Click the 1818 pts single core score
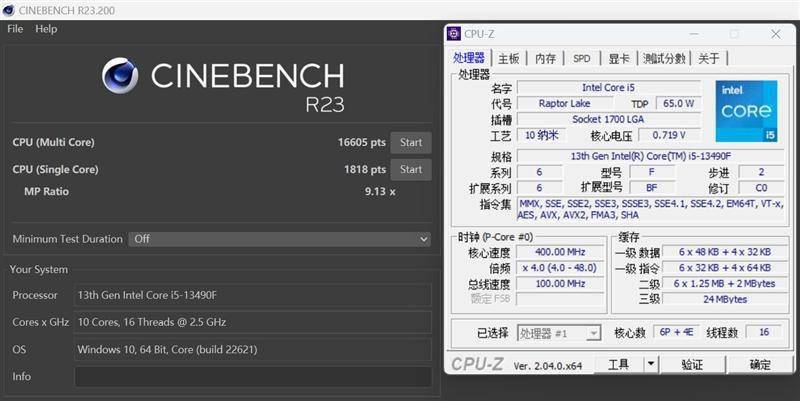800x401 pixels. pyautogui.click(x=364, y=169)
